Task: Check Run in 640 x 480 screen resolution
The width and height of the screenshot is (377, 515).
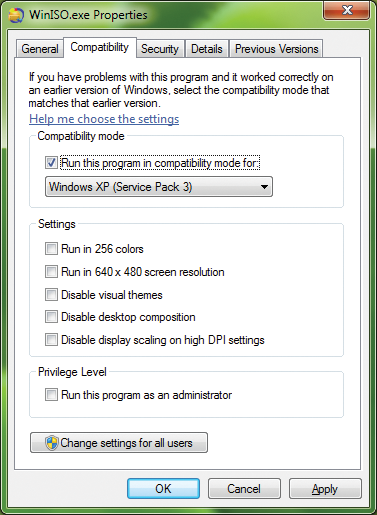Action: (x=51, y=272)
